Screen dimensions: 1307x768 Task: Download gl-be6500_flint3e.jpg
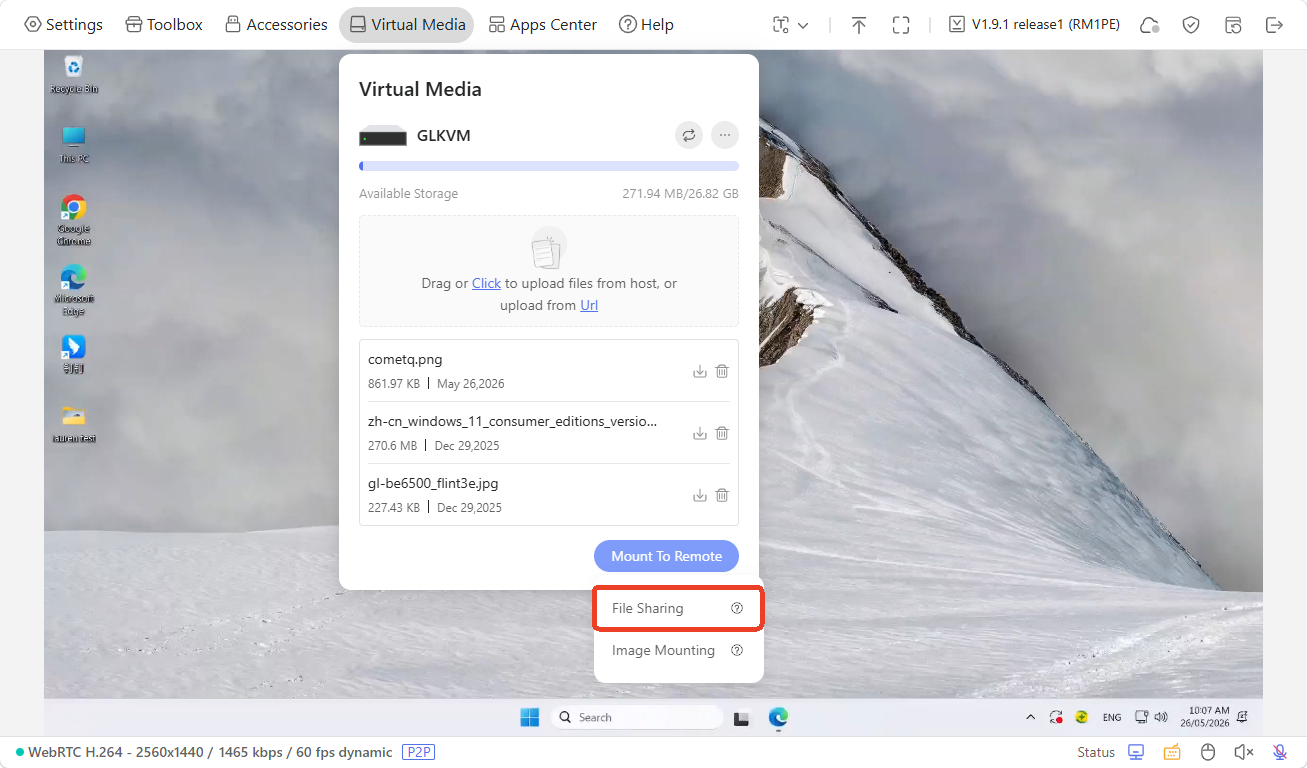(x=700, y=495)
